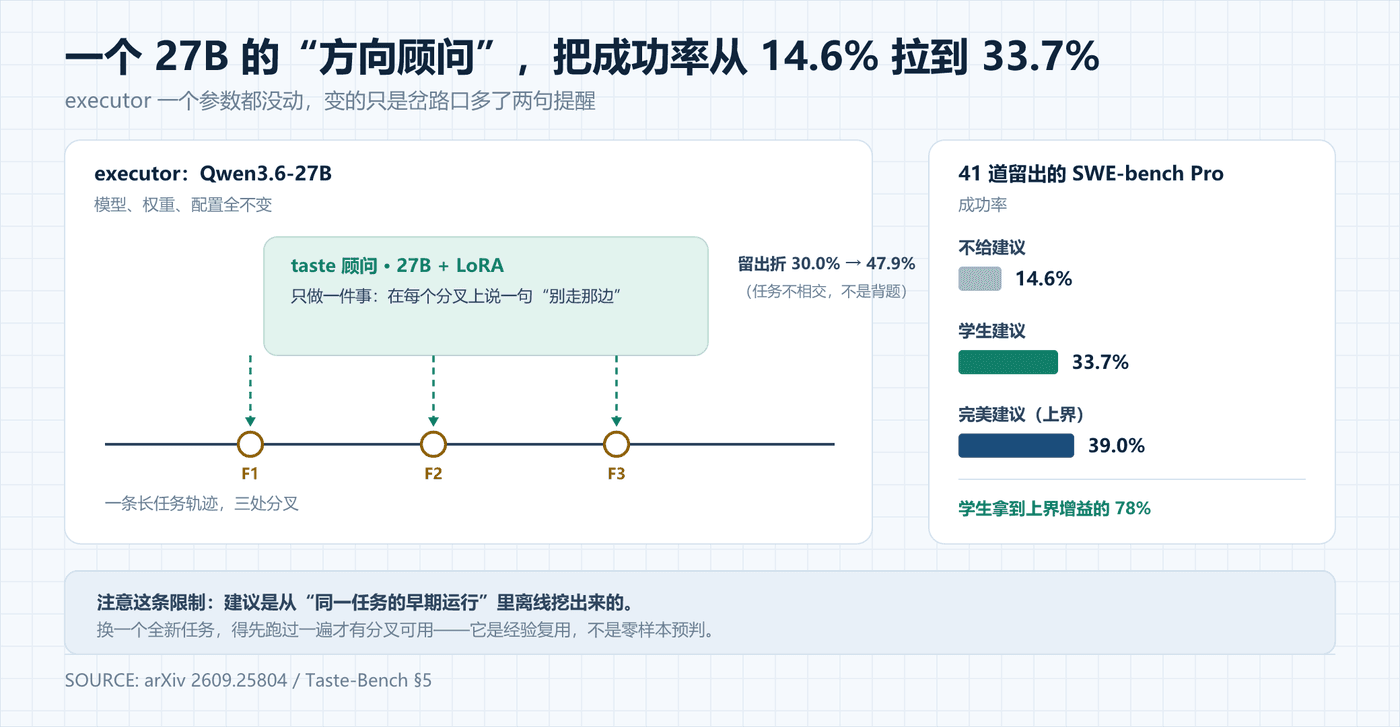Click the F2 fork circle on the timeline

(x=433, y=444)
